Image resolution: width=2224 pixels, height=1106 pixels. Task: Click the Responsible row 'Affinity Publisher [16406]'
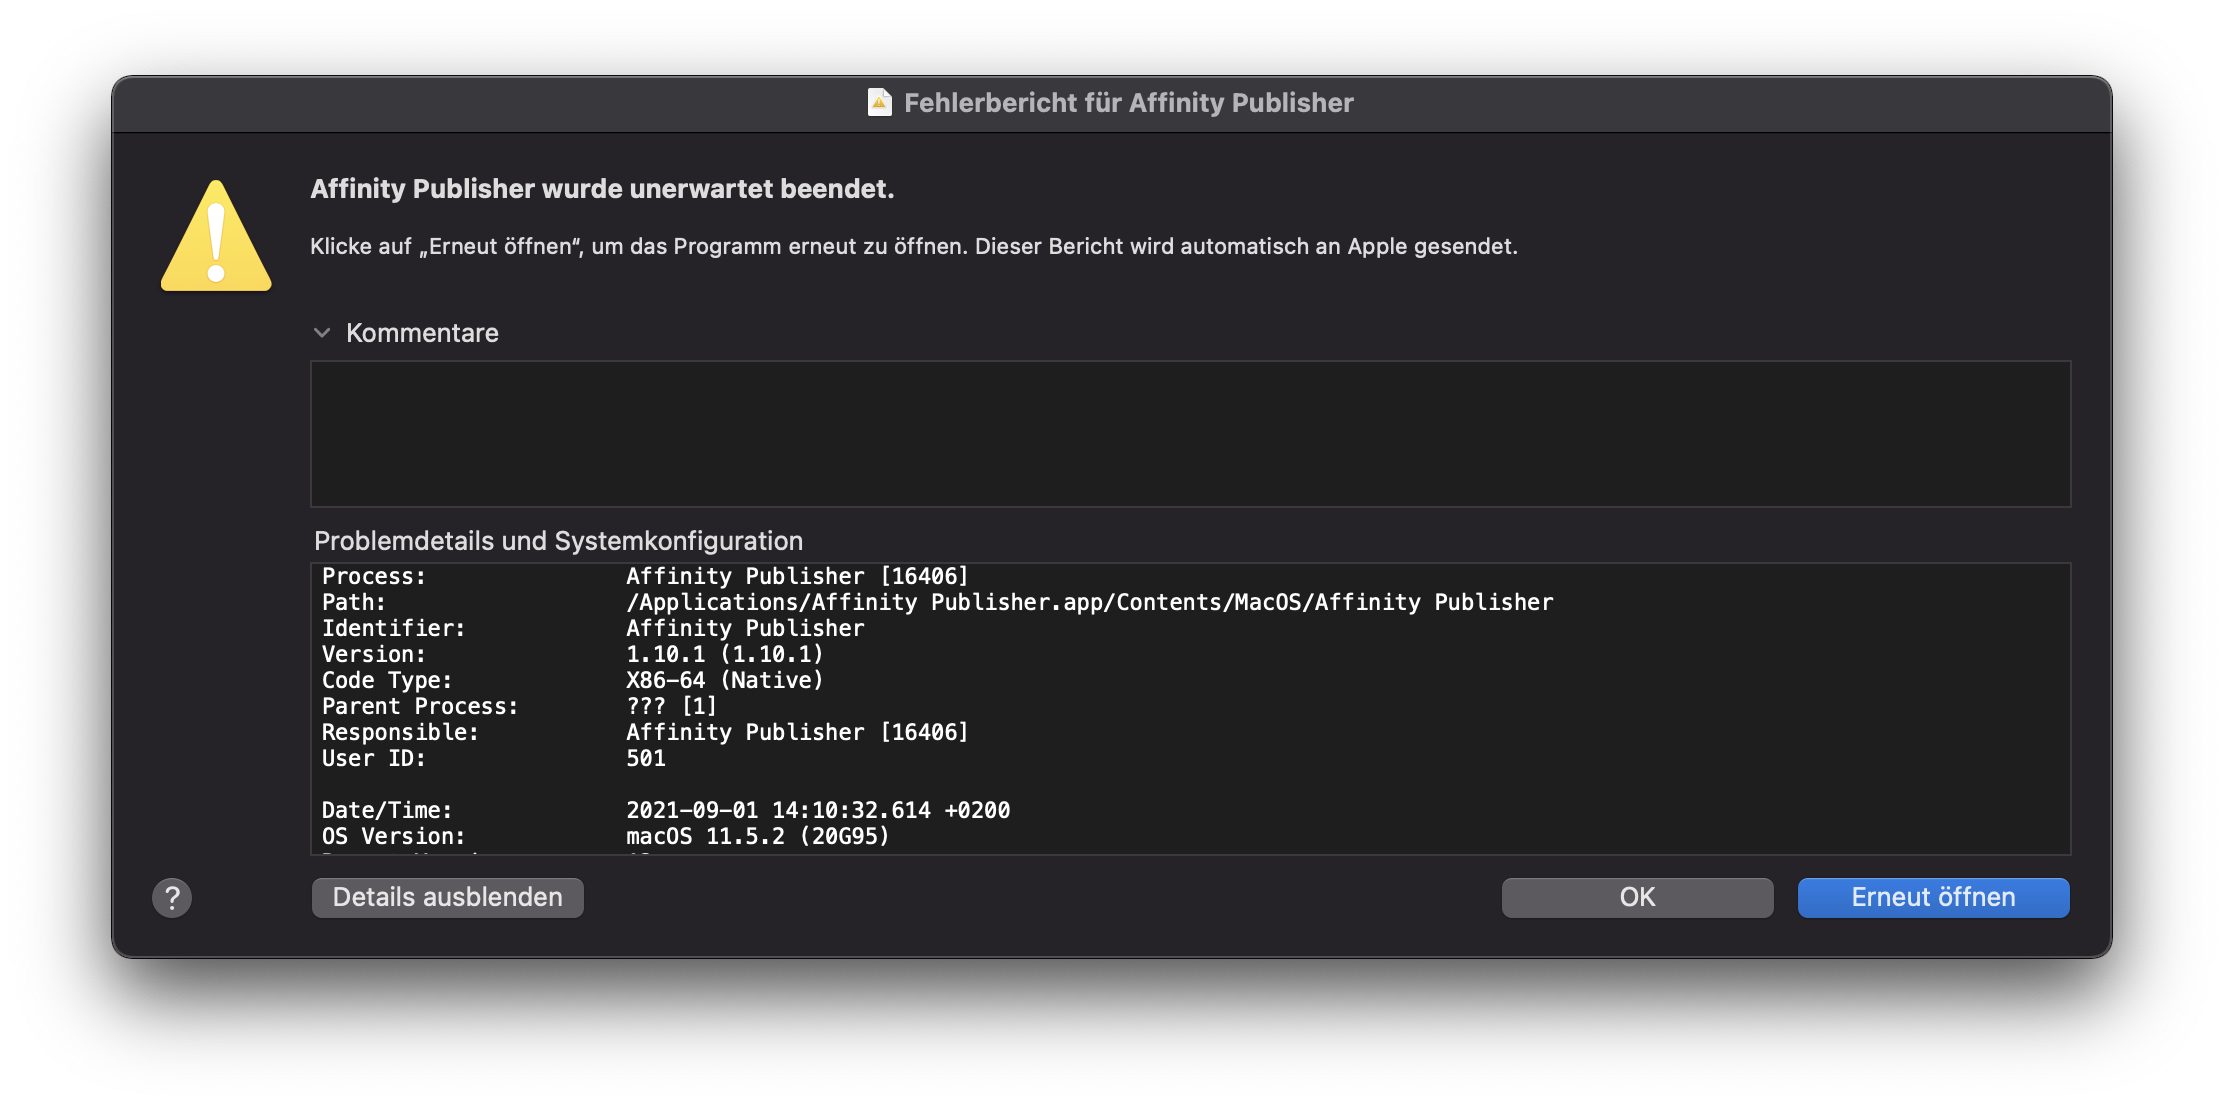(797, 732)
